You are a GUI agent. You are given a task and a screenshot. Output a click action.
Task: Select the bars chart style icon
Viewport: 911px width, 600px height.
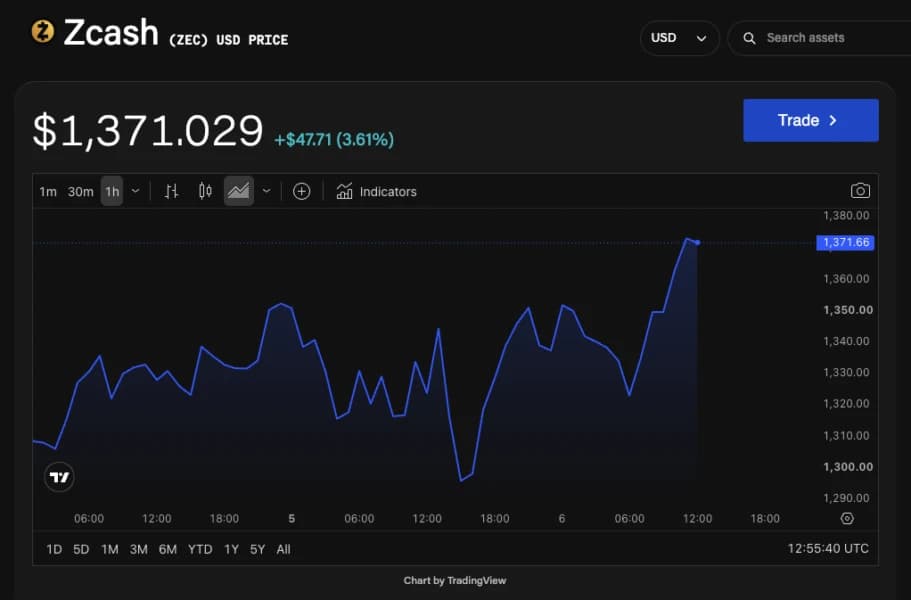point(171,191)
